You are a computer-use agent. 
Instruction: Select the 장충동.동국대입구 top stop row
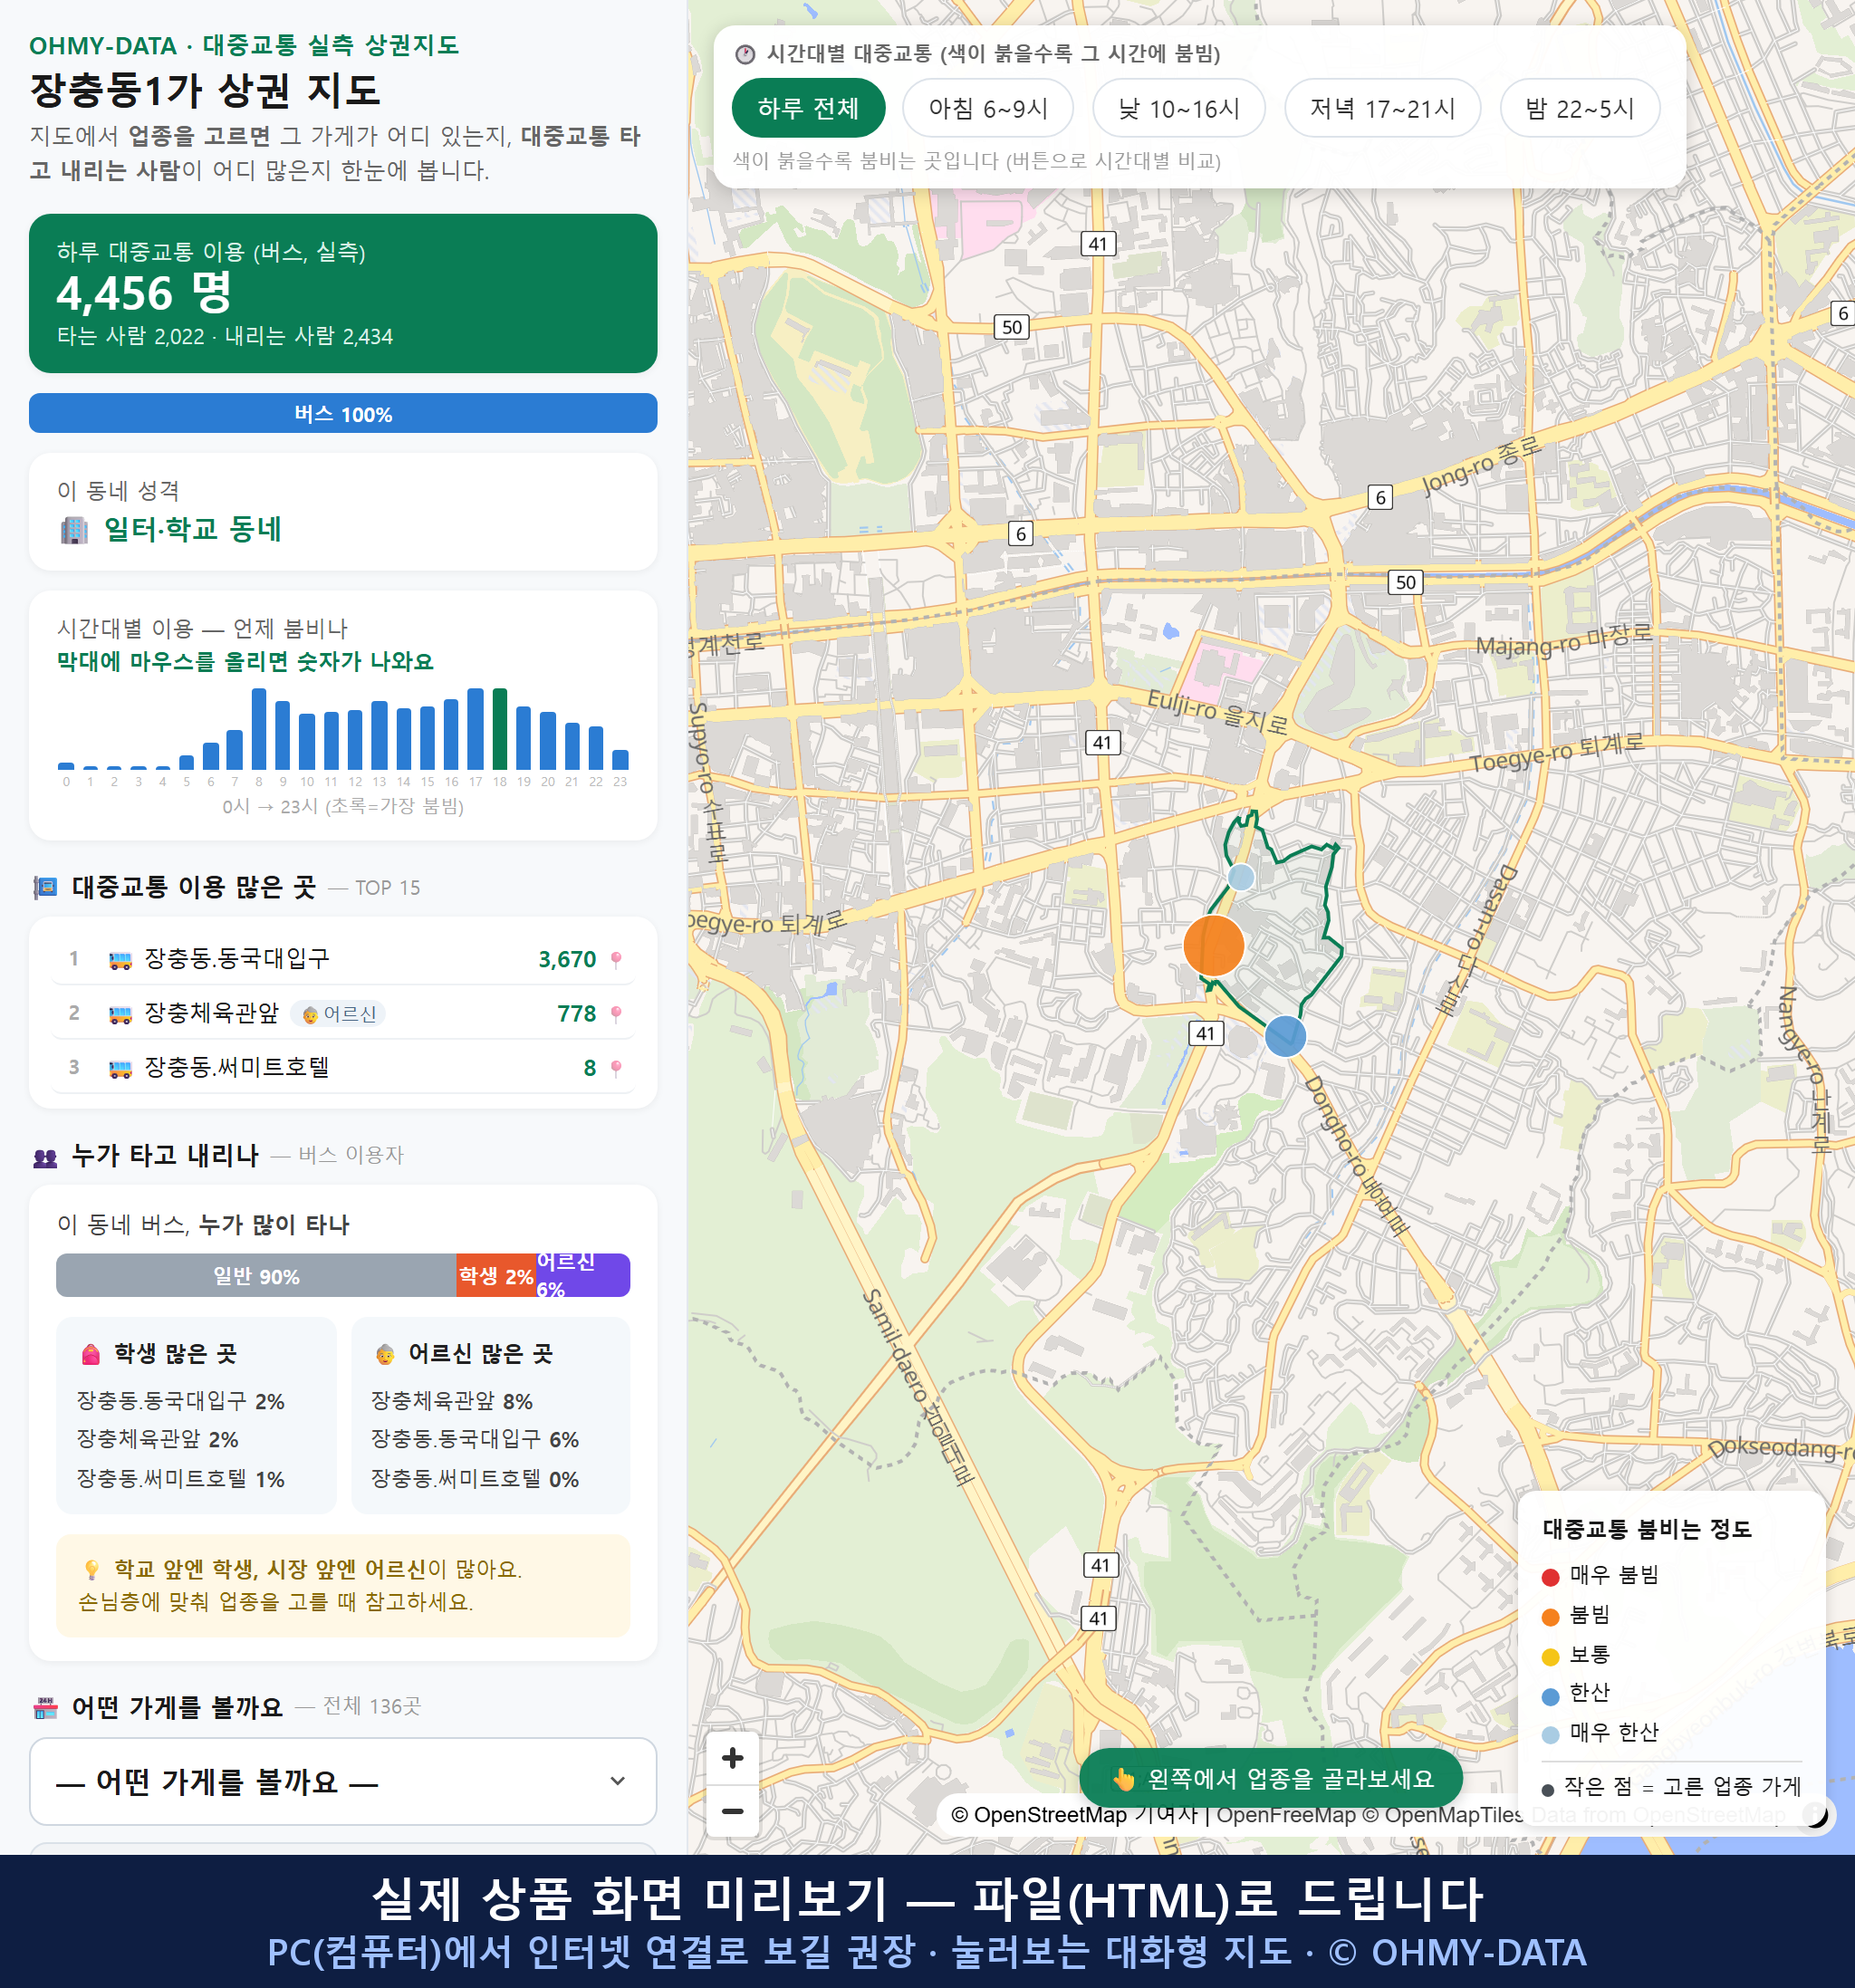pos(342,959)
